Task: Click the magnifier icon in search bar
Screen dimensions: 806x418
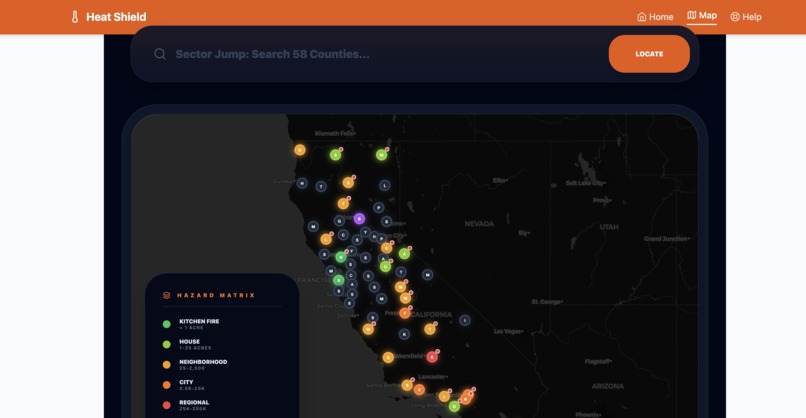Action: point(160,54)
